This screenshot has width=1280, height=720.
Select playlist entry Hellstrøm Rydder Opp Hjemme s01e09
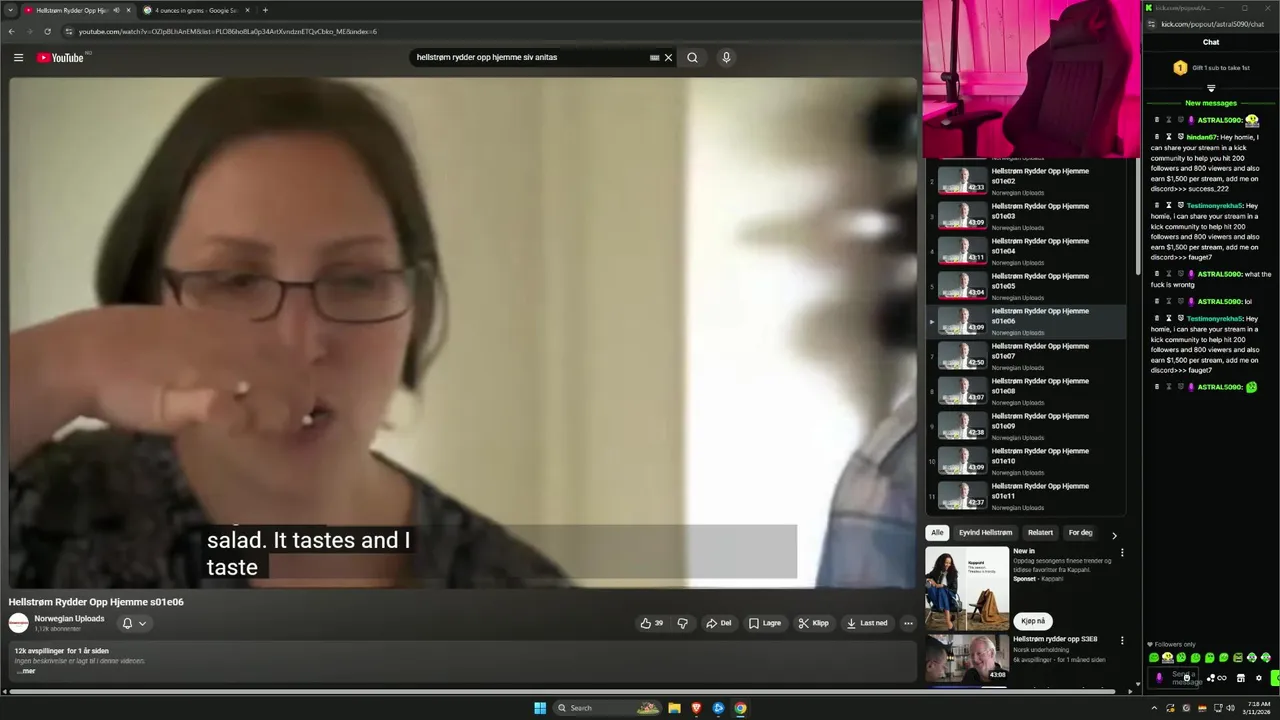pos(1028,426)
